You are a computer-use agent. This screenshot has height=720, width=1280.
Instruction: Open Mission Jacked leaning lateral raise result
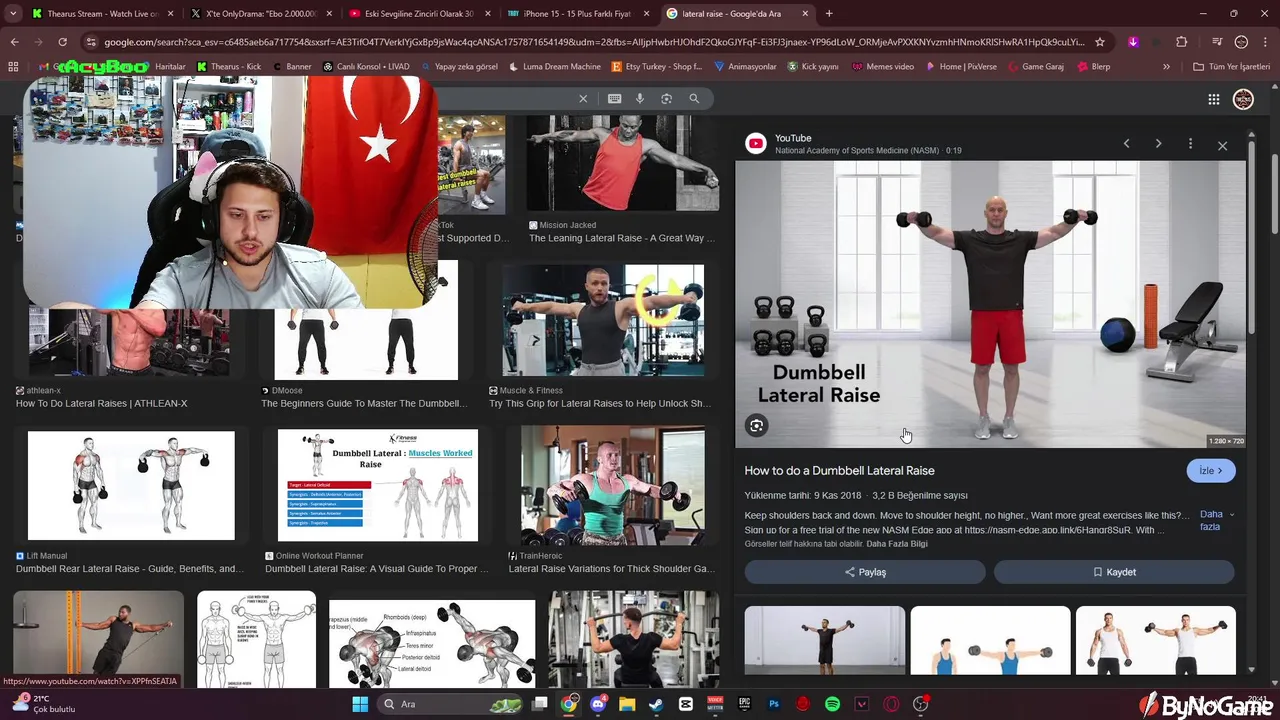[x=622, y=163]
